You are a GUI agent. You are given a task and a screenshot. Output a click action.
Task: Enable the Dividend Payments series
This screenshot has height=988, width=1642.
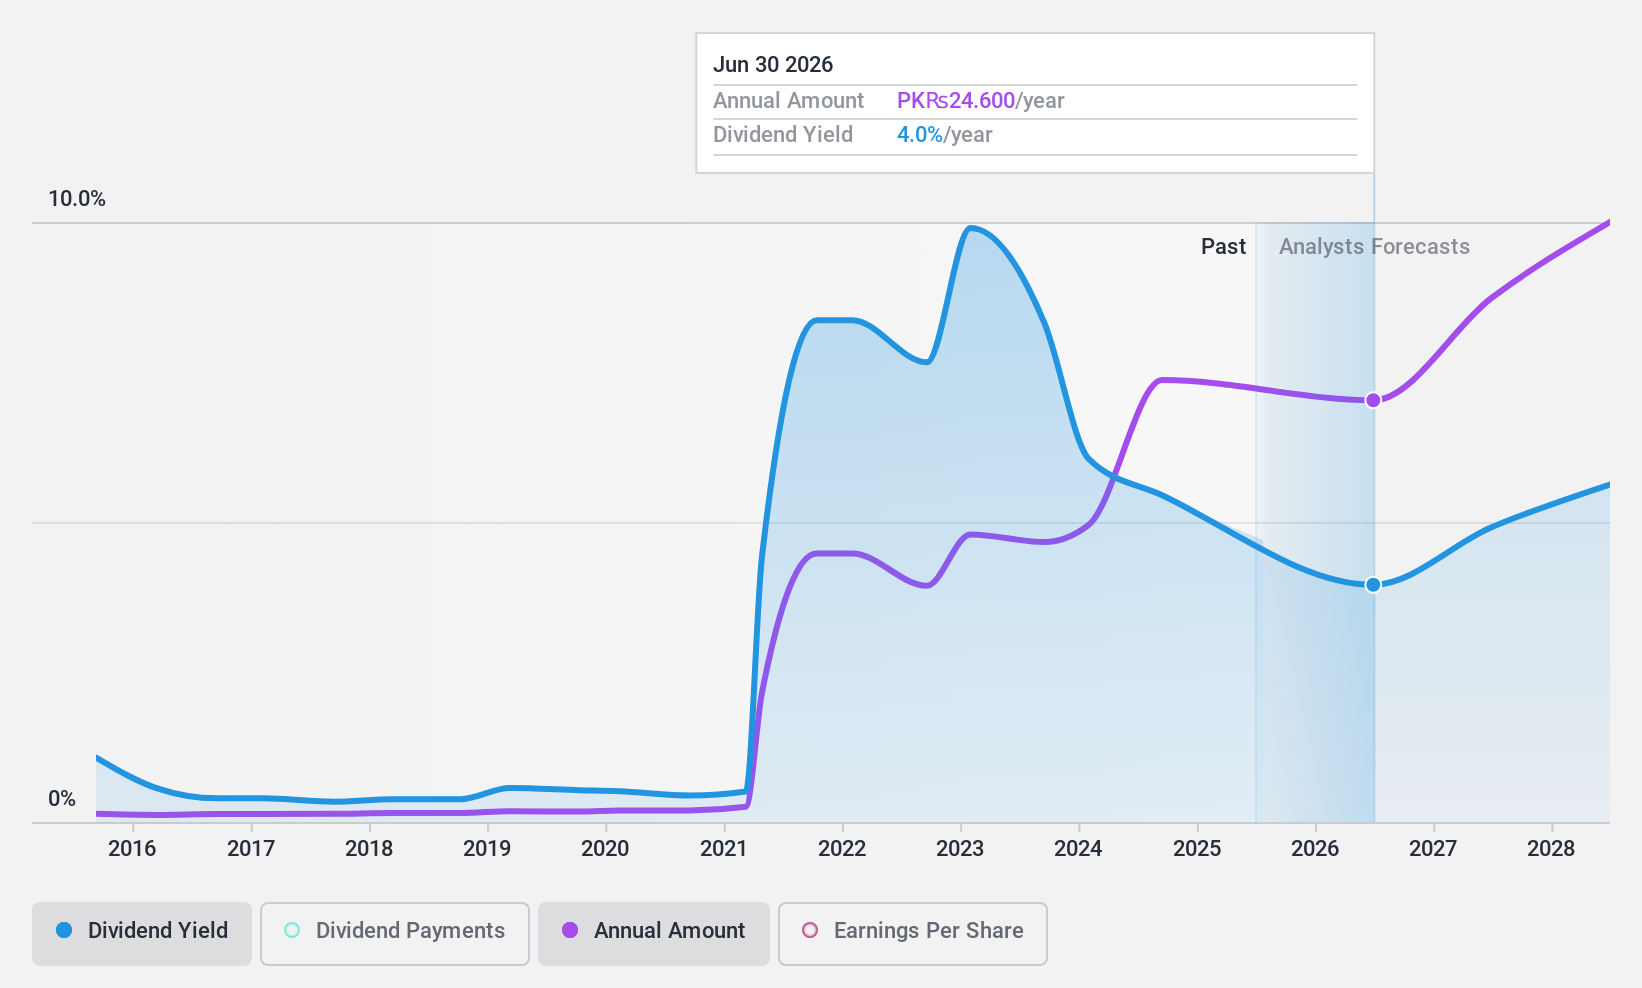pyautogui.click(x=395, y=934)
